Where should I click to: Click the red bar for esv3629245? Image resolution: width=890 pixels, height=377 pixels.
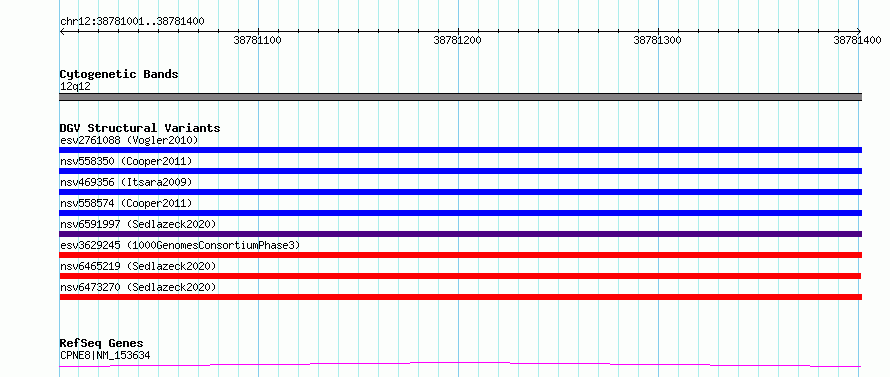(461, 255)
